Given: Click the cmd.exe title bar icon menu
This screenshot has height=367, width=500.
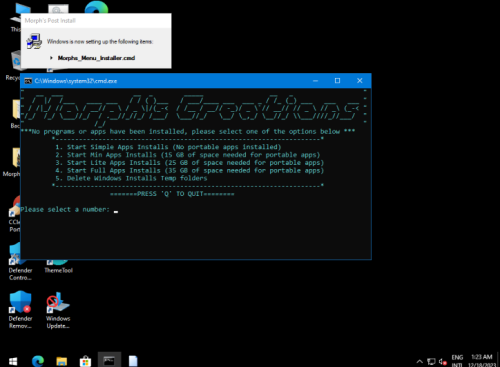Looking at the screenshot, I should (x=28, y=81).
